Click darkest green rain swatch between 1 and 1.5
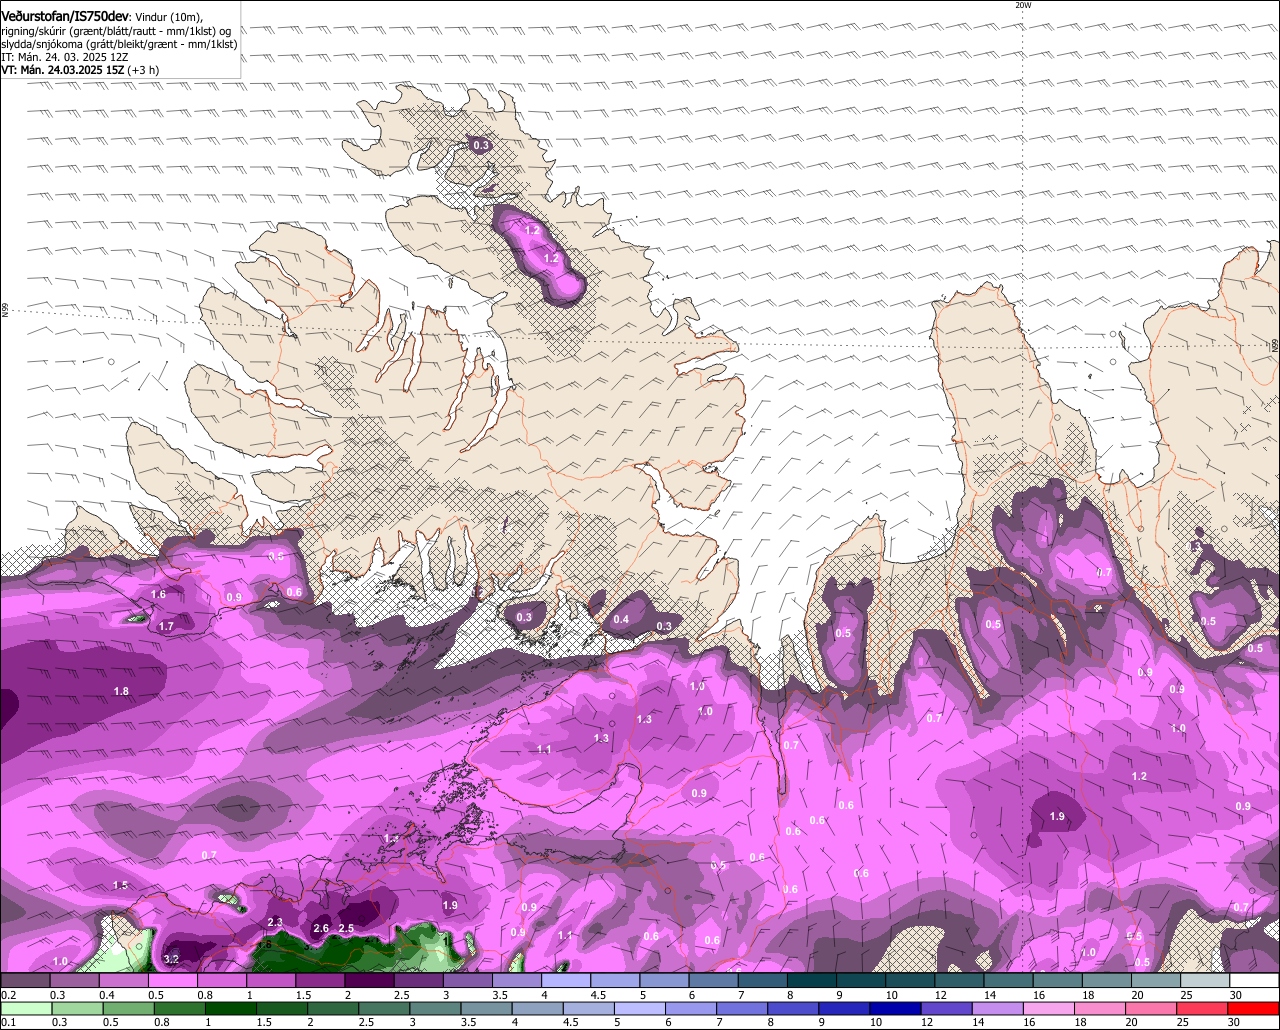Screen dimensions: 1280x1030 click(x=230, y=1008)
